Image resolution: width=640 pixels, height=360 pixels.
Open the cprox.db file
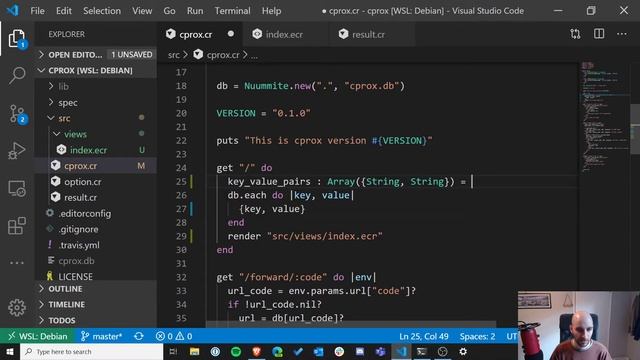point(96,261)
